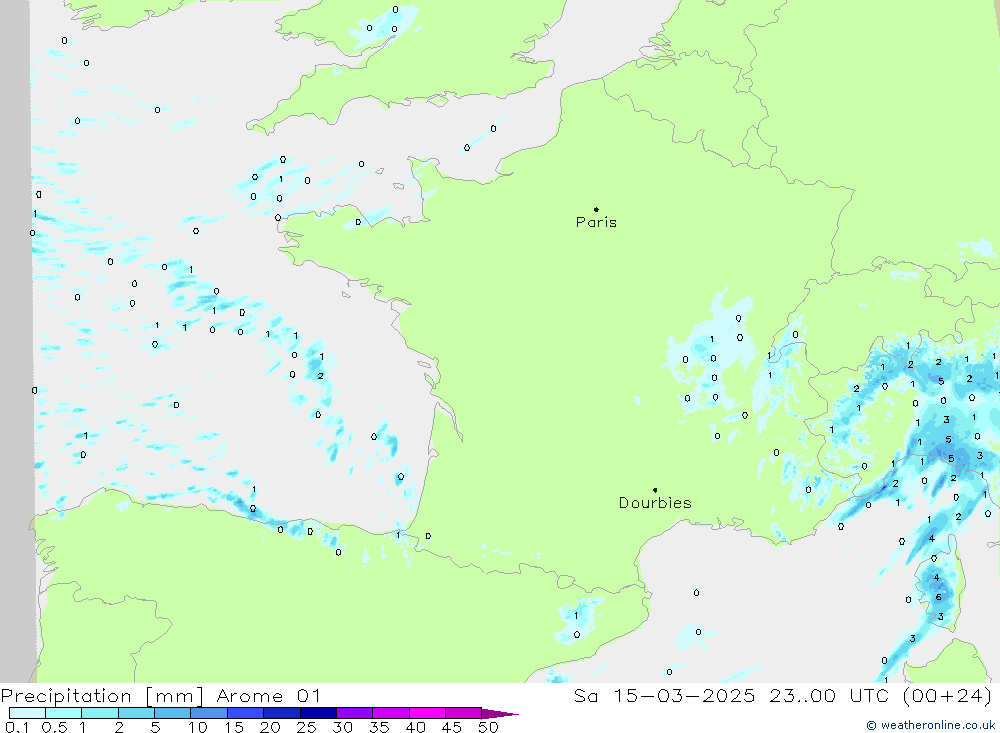Click the "0.5" legend scale label

(x=54, y=727)
